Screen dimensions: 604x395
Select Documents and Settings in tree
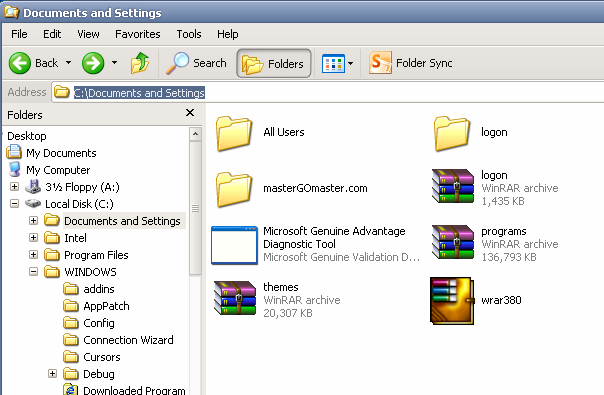pyautogui.click(x=122, y=221)
